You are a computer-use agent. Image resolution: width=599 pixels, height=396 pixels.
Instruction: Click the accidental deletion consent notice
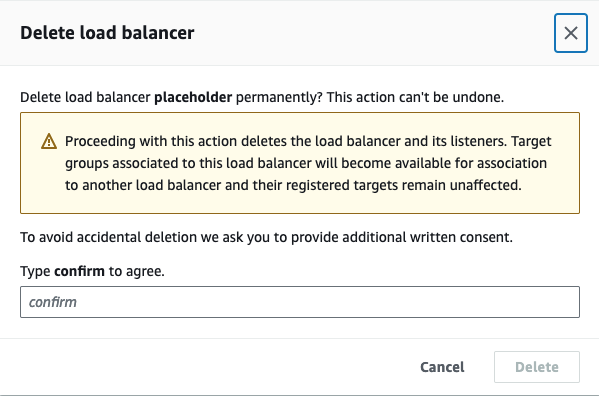pos(266,237)
